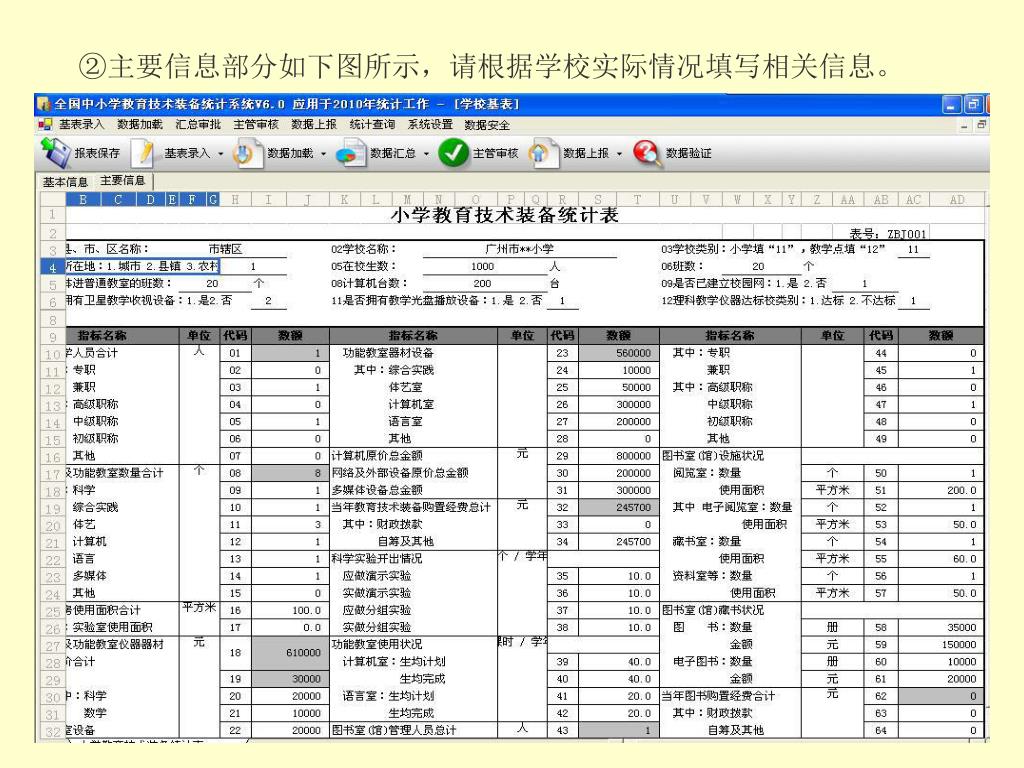1024x768 pixels.
Task: Minimize the inner document window
Action: point(965,125)
